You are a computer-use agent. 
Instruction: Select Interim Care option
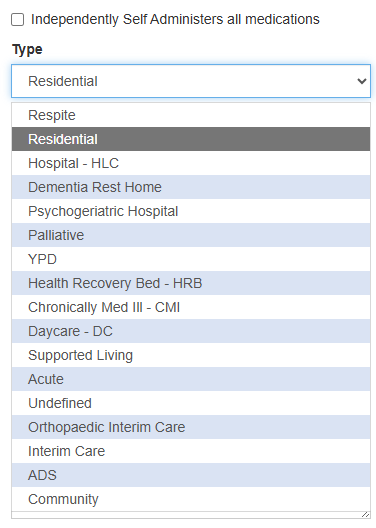pos(191,451)
